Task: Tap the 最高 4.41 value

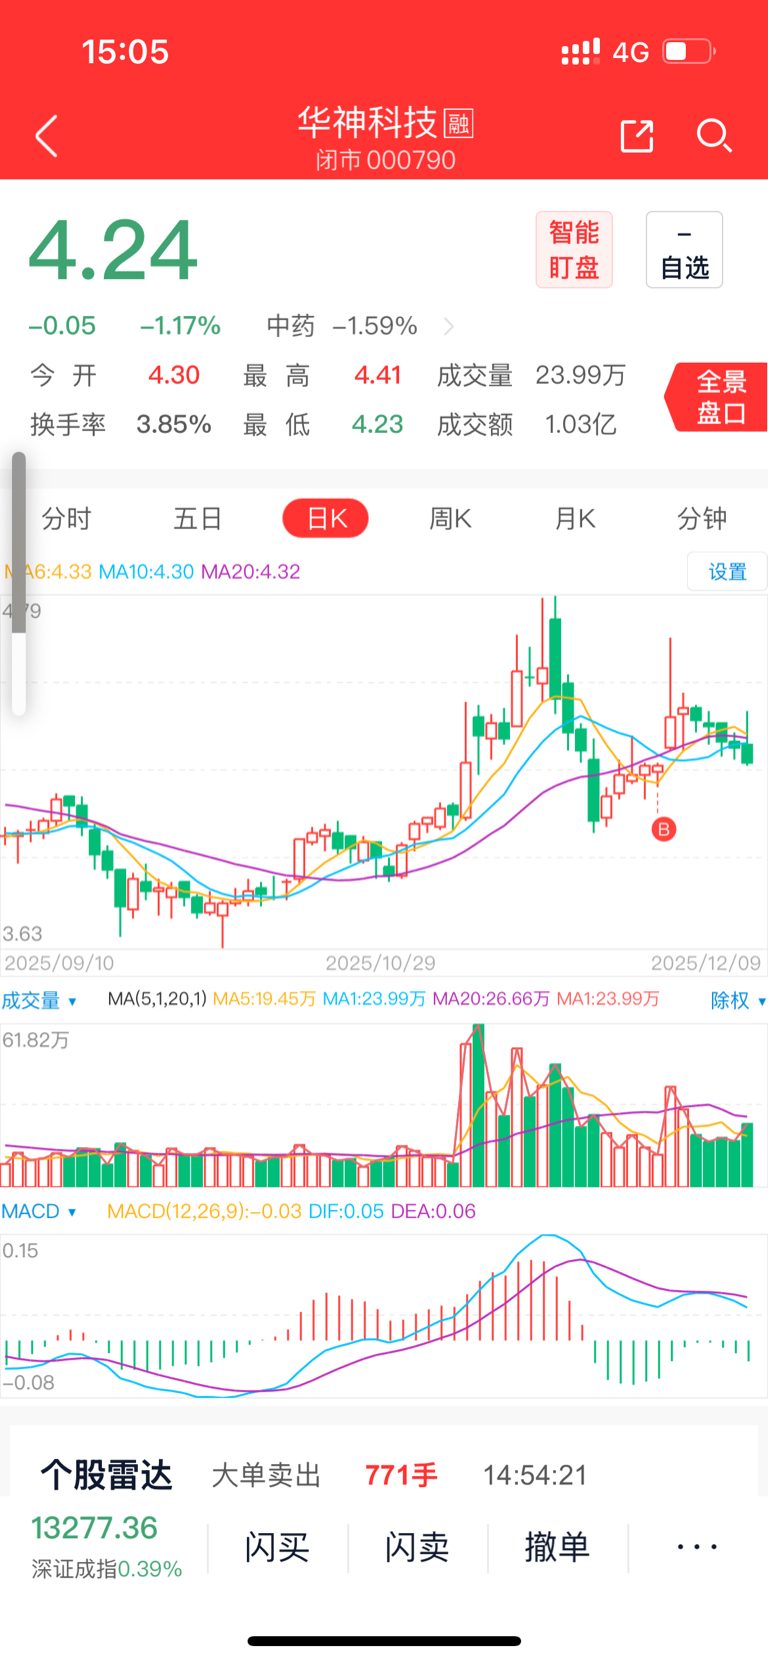Action: pyautogui.click(x=378, y=375)
